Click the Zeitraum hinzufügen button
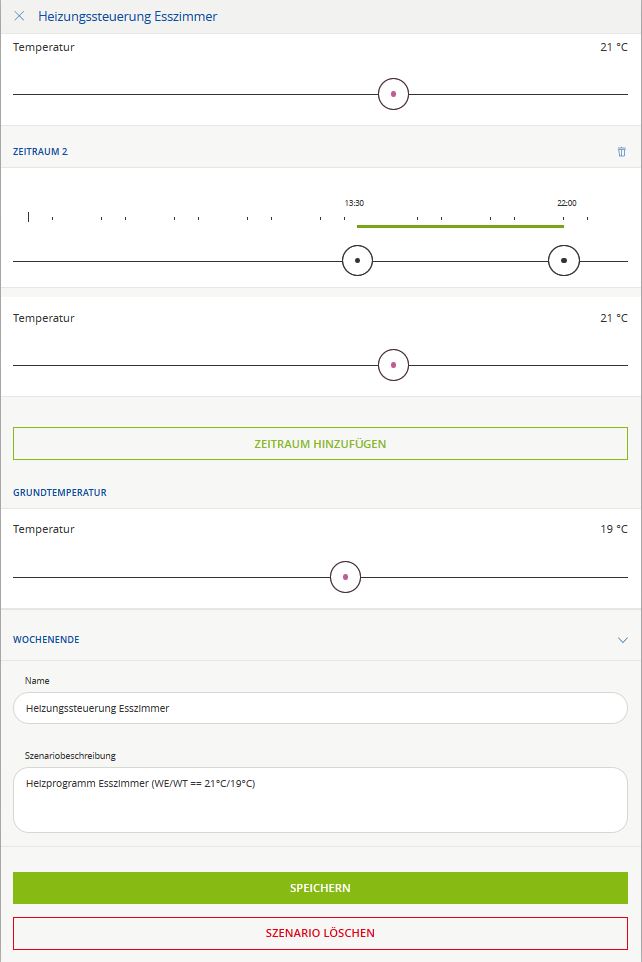 (320, 444)
